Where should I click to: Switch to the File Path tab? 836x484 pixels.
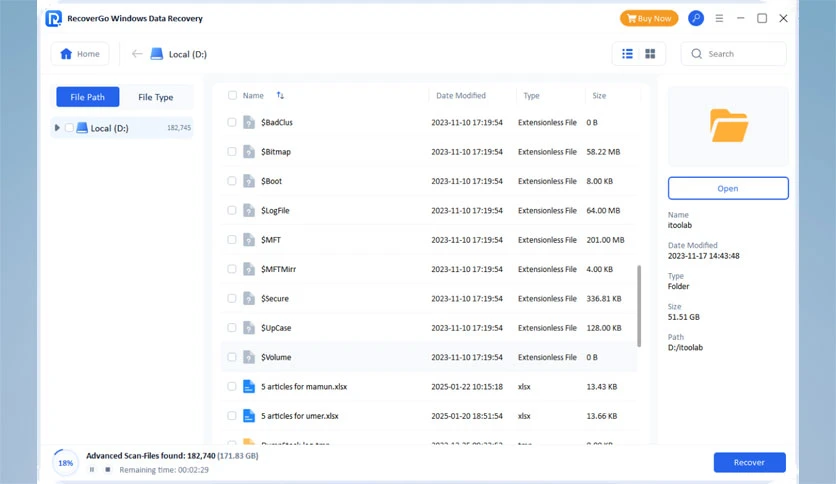(x=87, y=97)
